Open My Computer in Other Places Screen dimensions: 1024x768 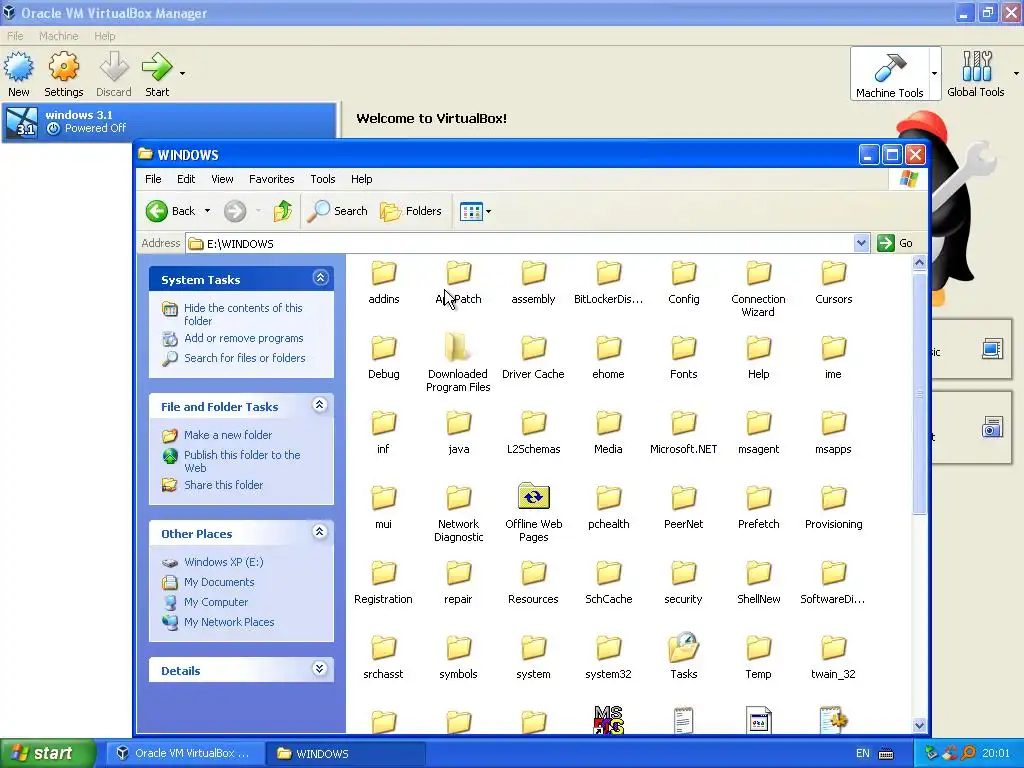point(216,602)
